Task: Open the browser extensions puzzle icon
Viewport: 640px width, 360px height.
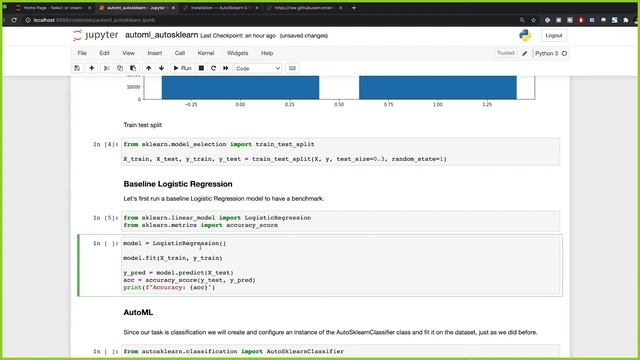Action: point(625,20)
